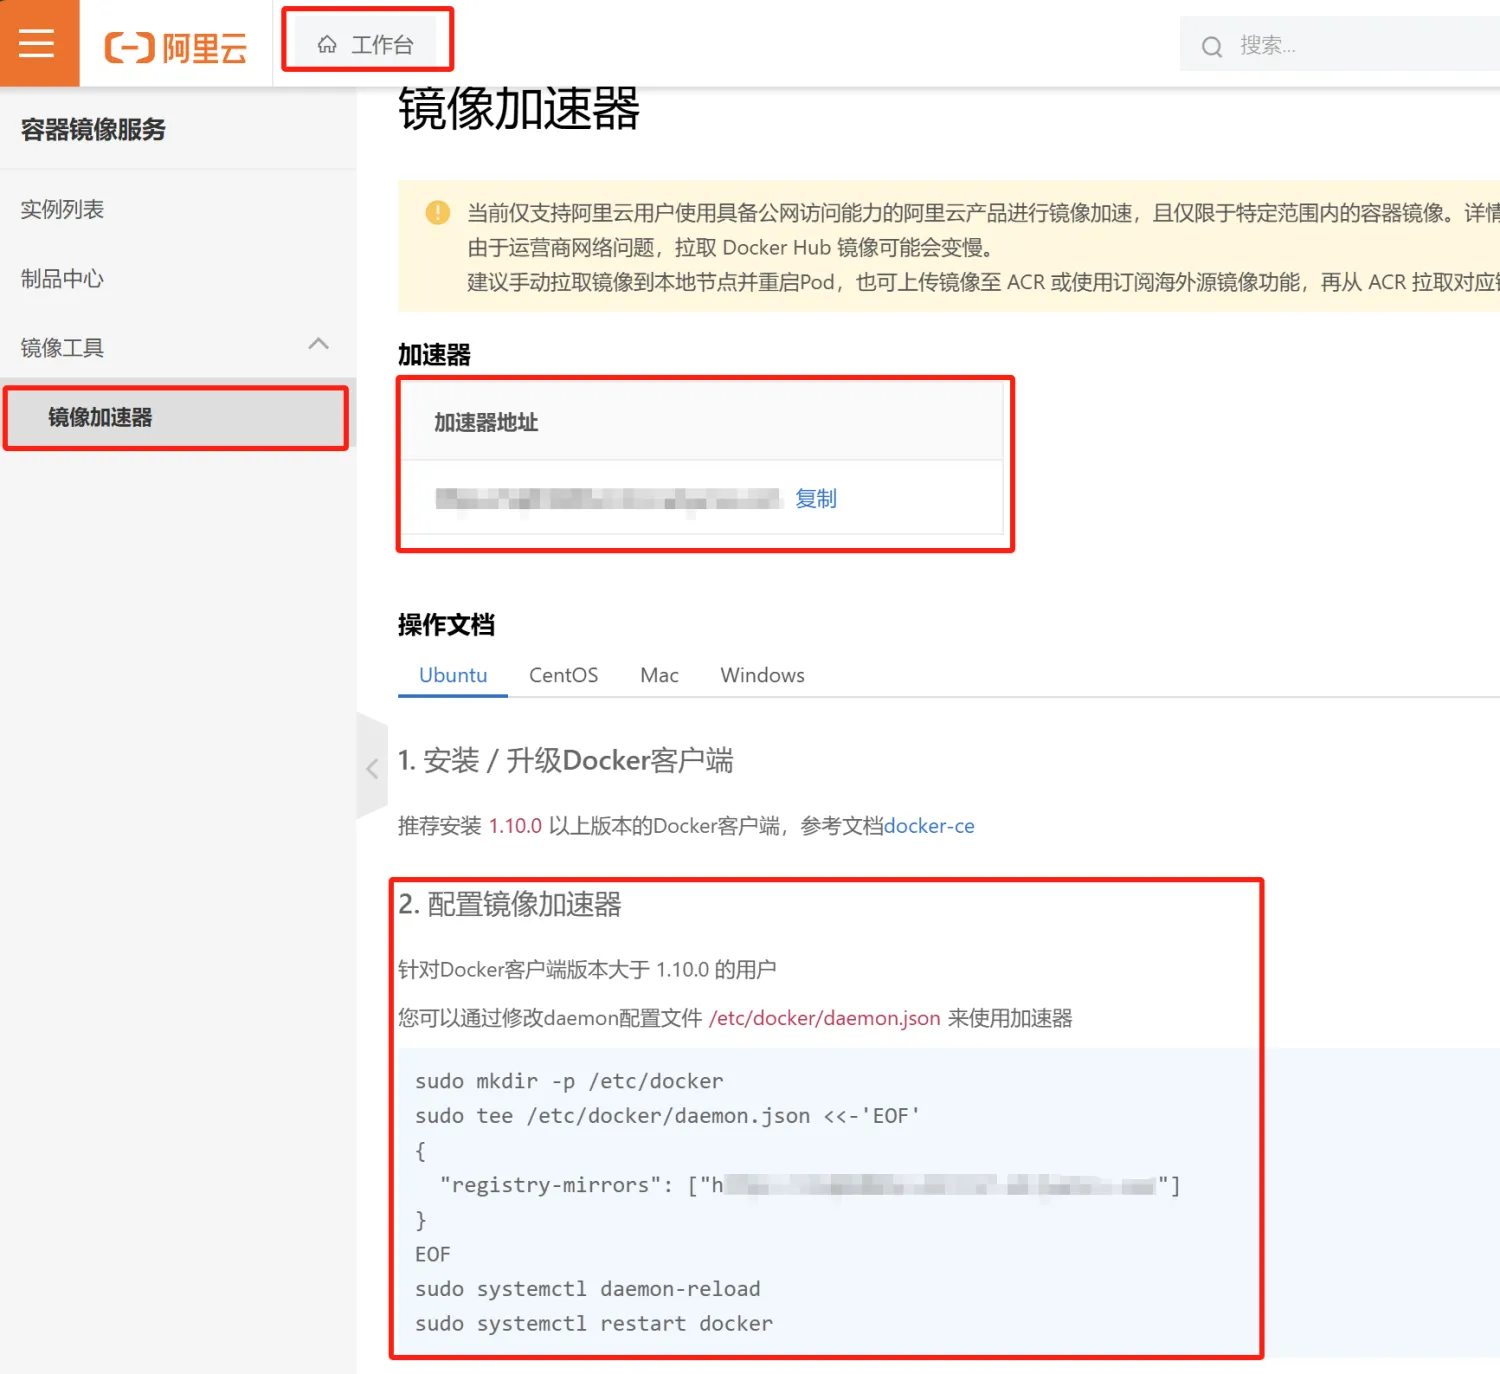Switch to the Ubuntu tab

point(453,675)
